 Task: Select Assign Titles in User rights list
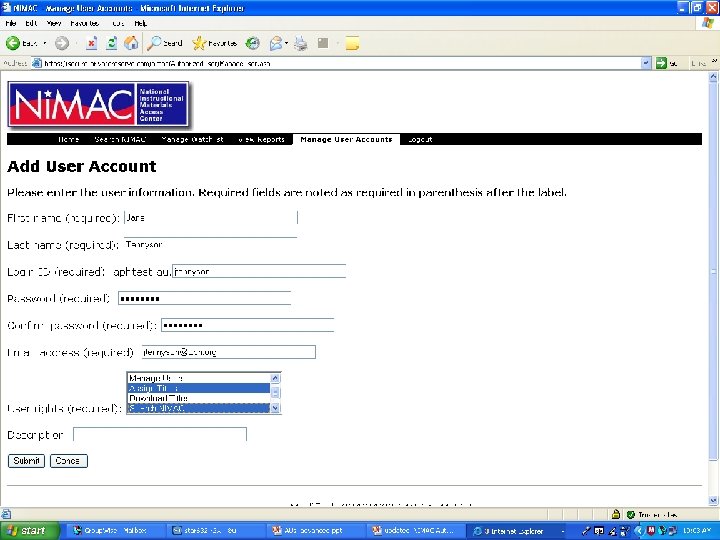coord(198,388)
